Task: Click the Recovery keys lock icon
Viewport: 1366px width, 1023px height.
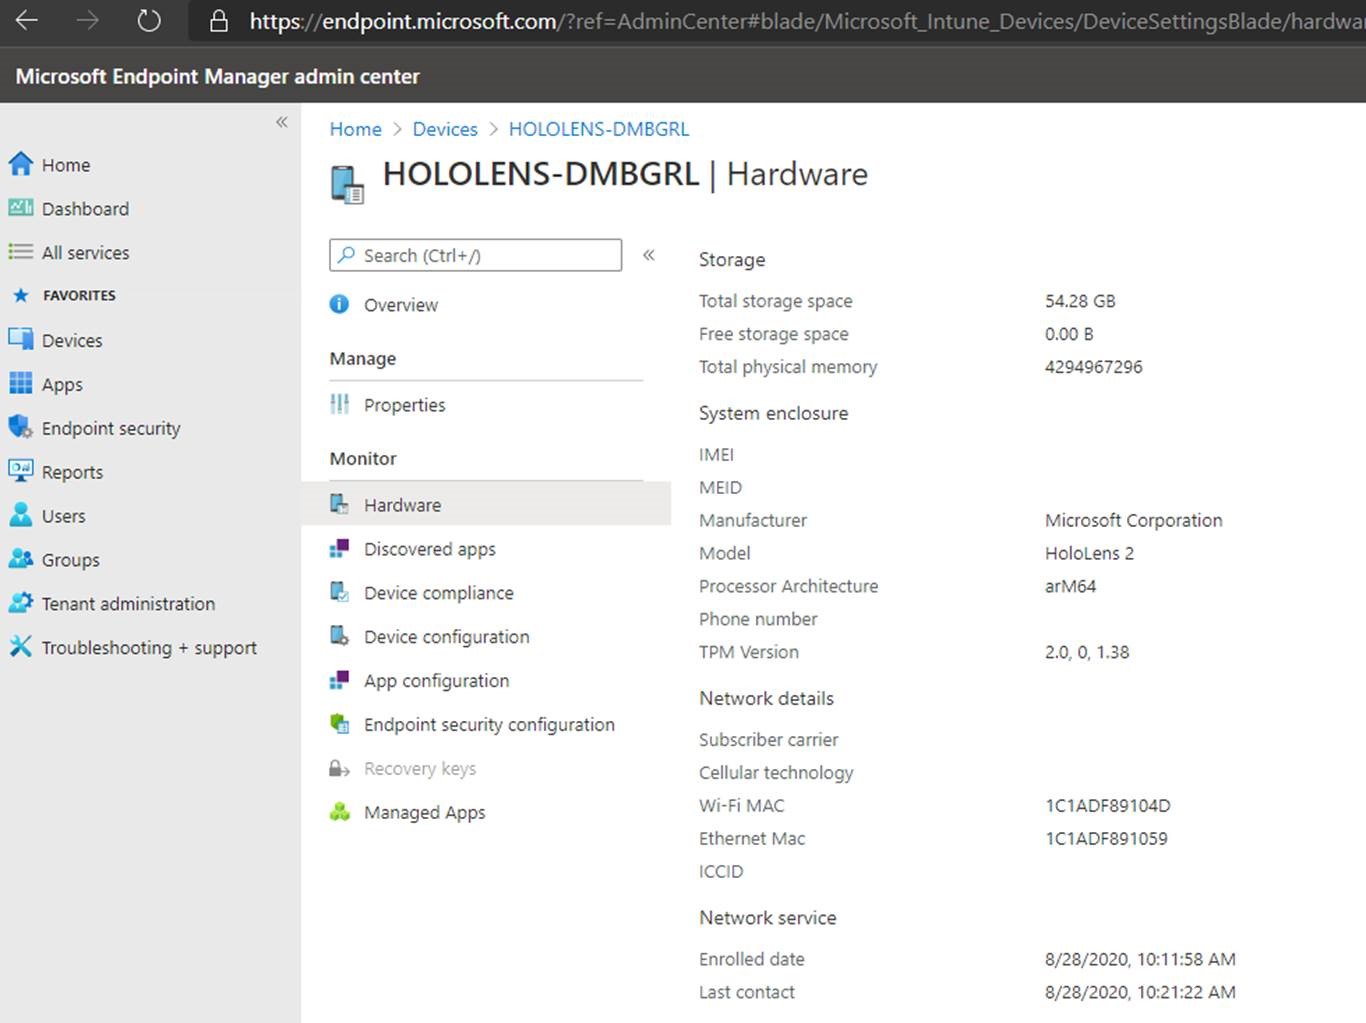Action: [x=339, y=768]
